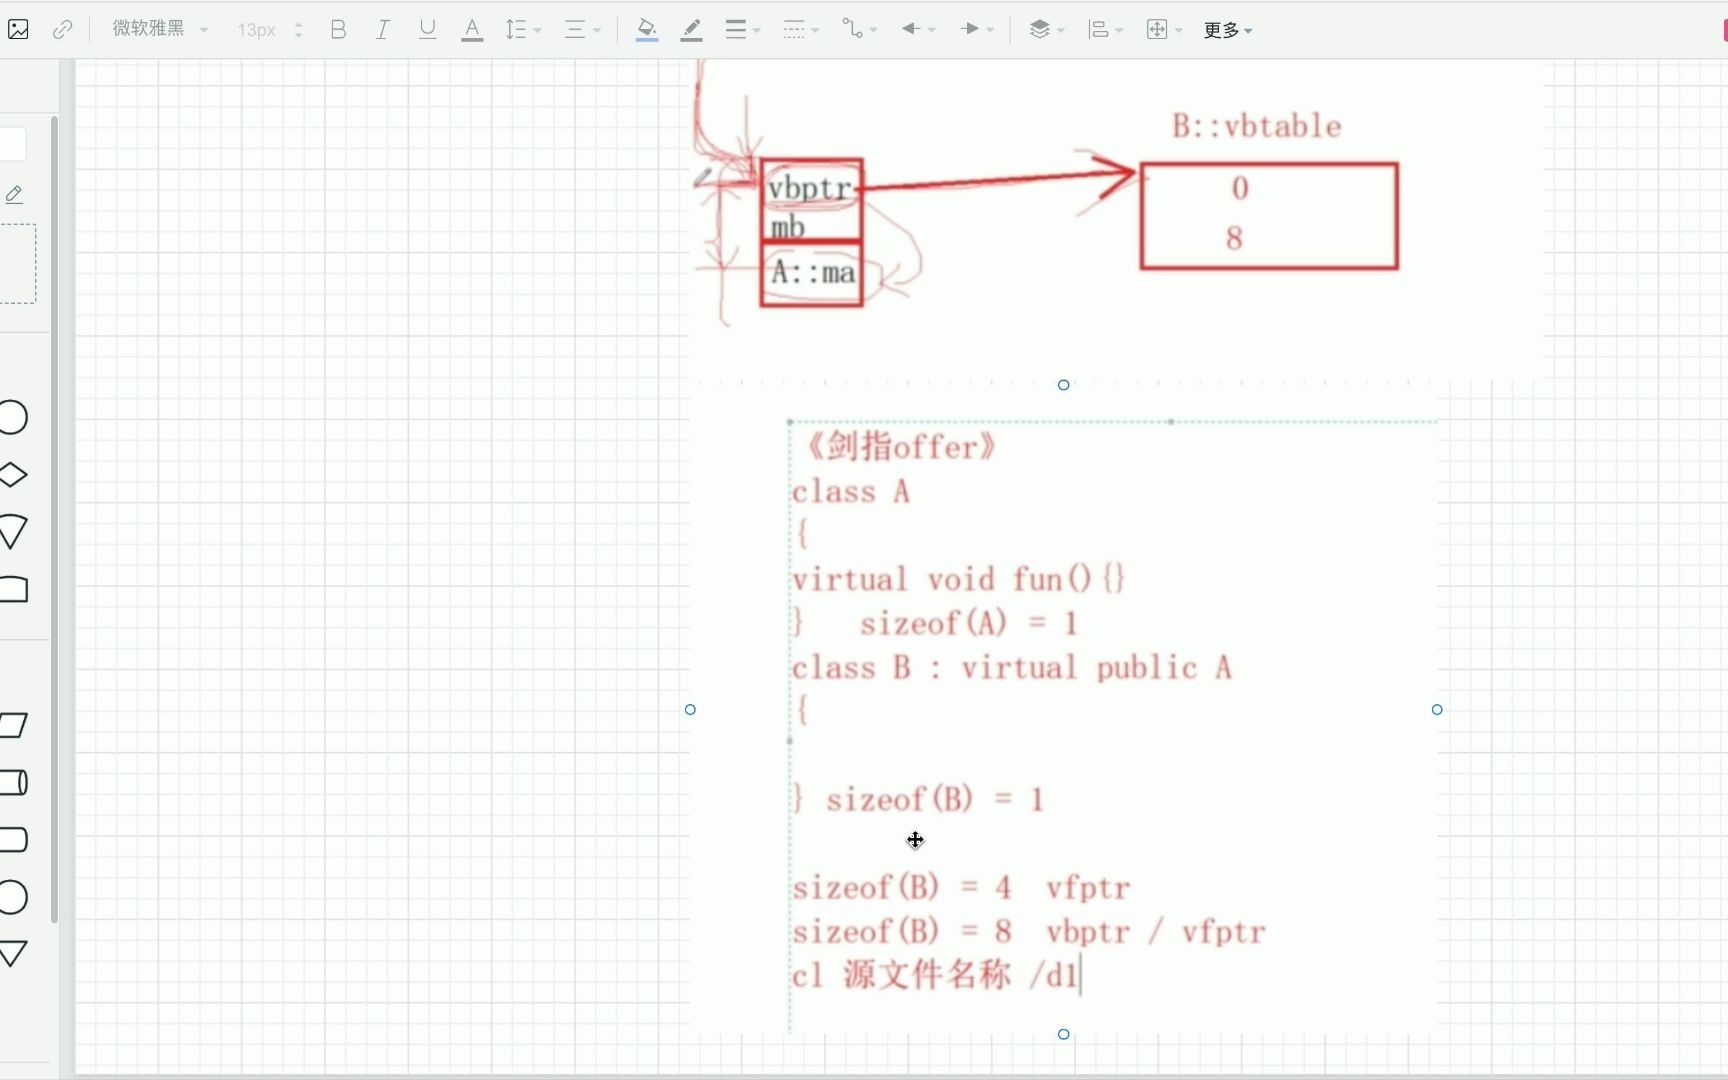1728x1080 pixels.
Task: Open the line dash style dropdown
Action: (x=800, y=30)
